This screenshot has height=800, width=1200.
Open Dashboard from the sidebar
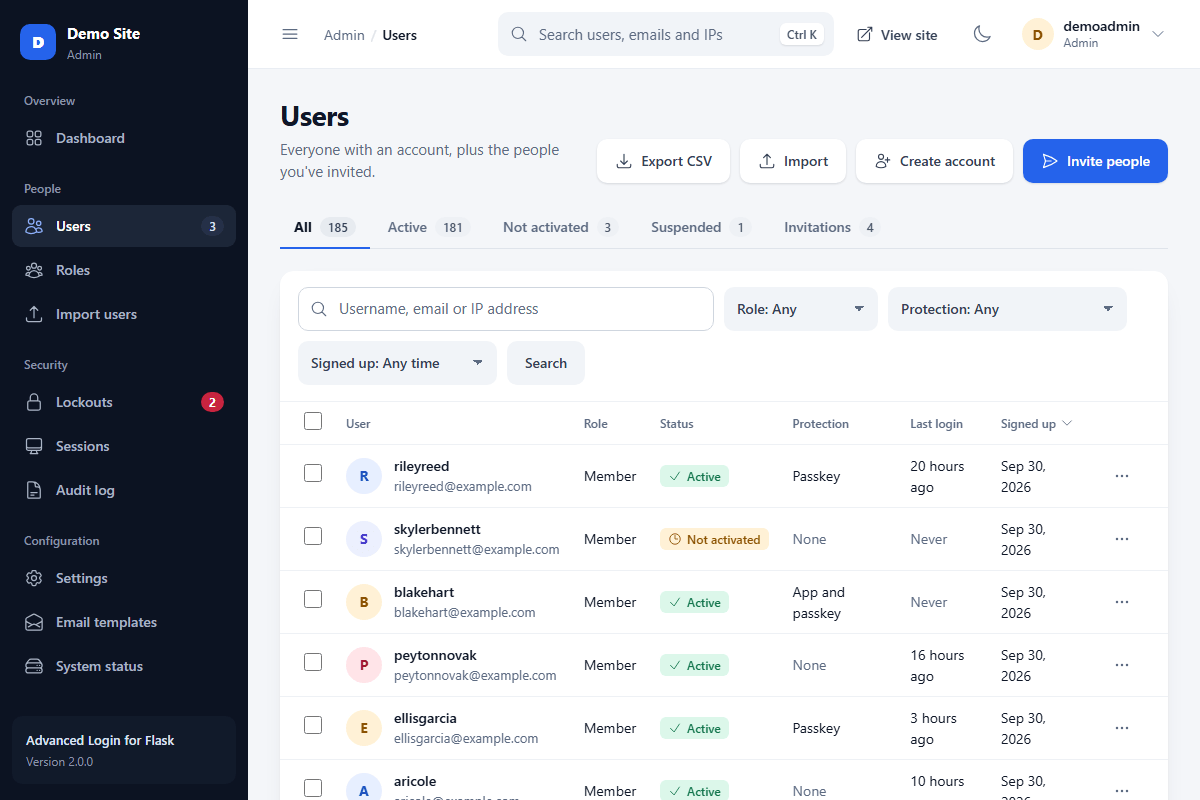(124, 138)
